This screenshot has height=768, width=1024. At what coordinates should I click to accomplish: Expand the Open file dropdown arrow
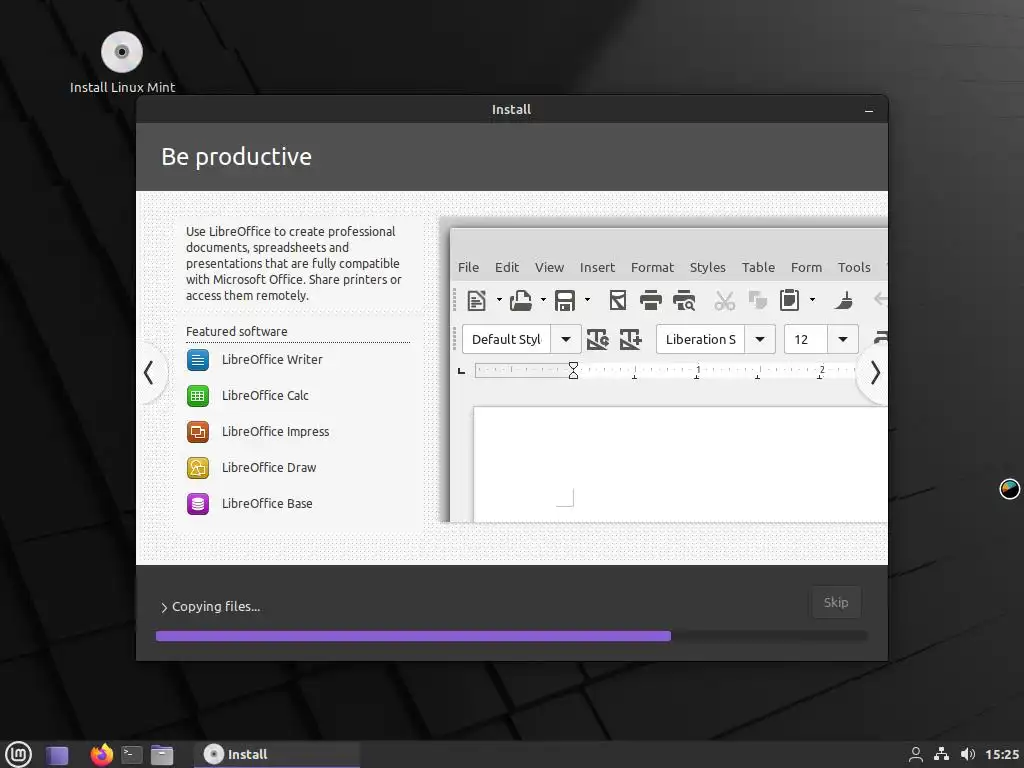pyautogui.click(x=543, y=300)
